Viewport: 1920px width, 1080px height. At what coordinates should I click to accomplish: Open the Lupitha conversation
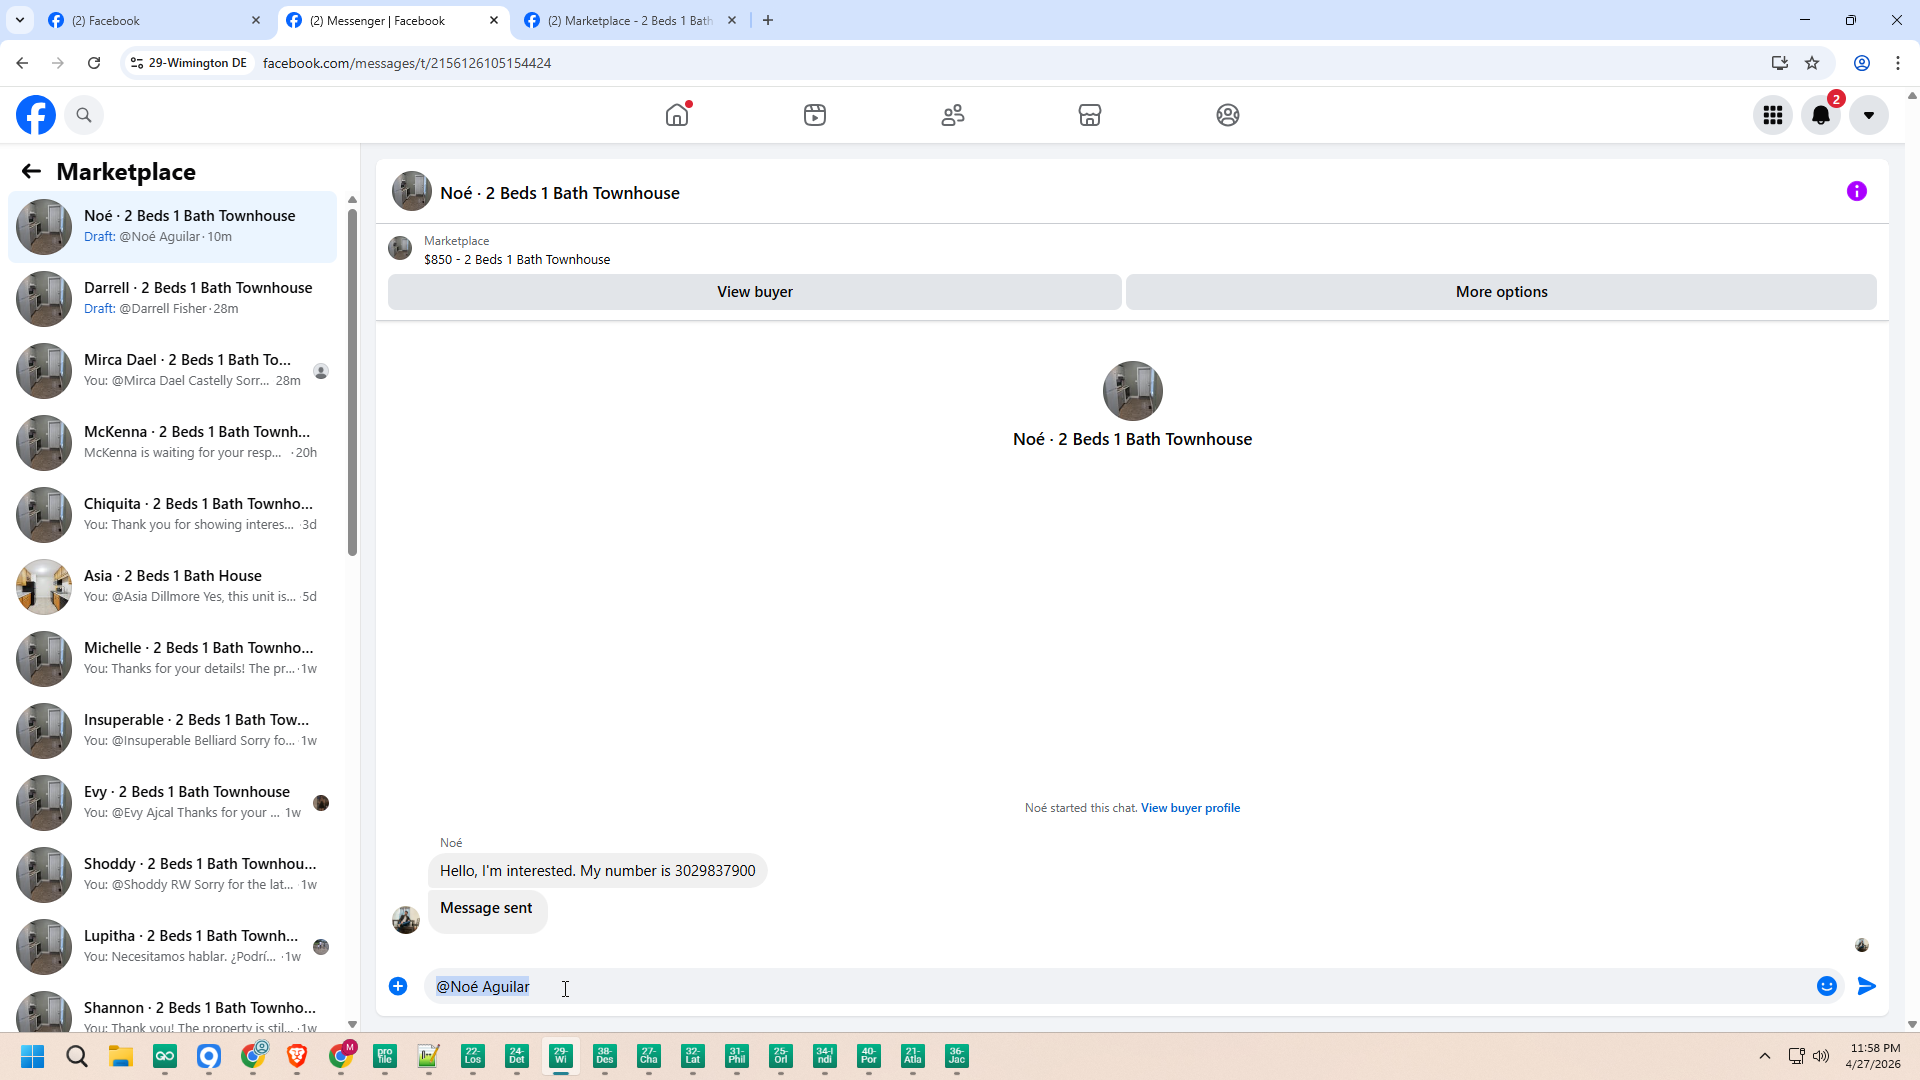173,947
